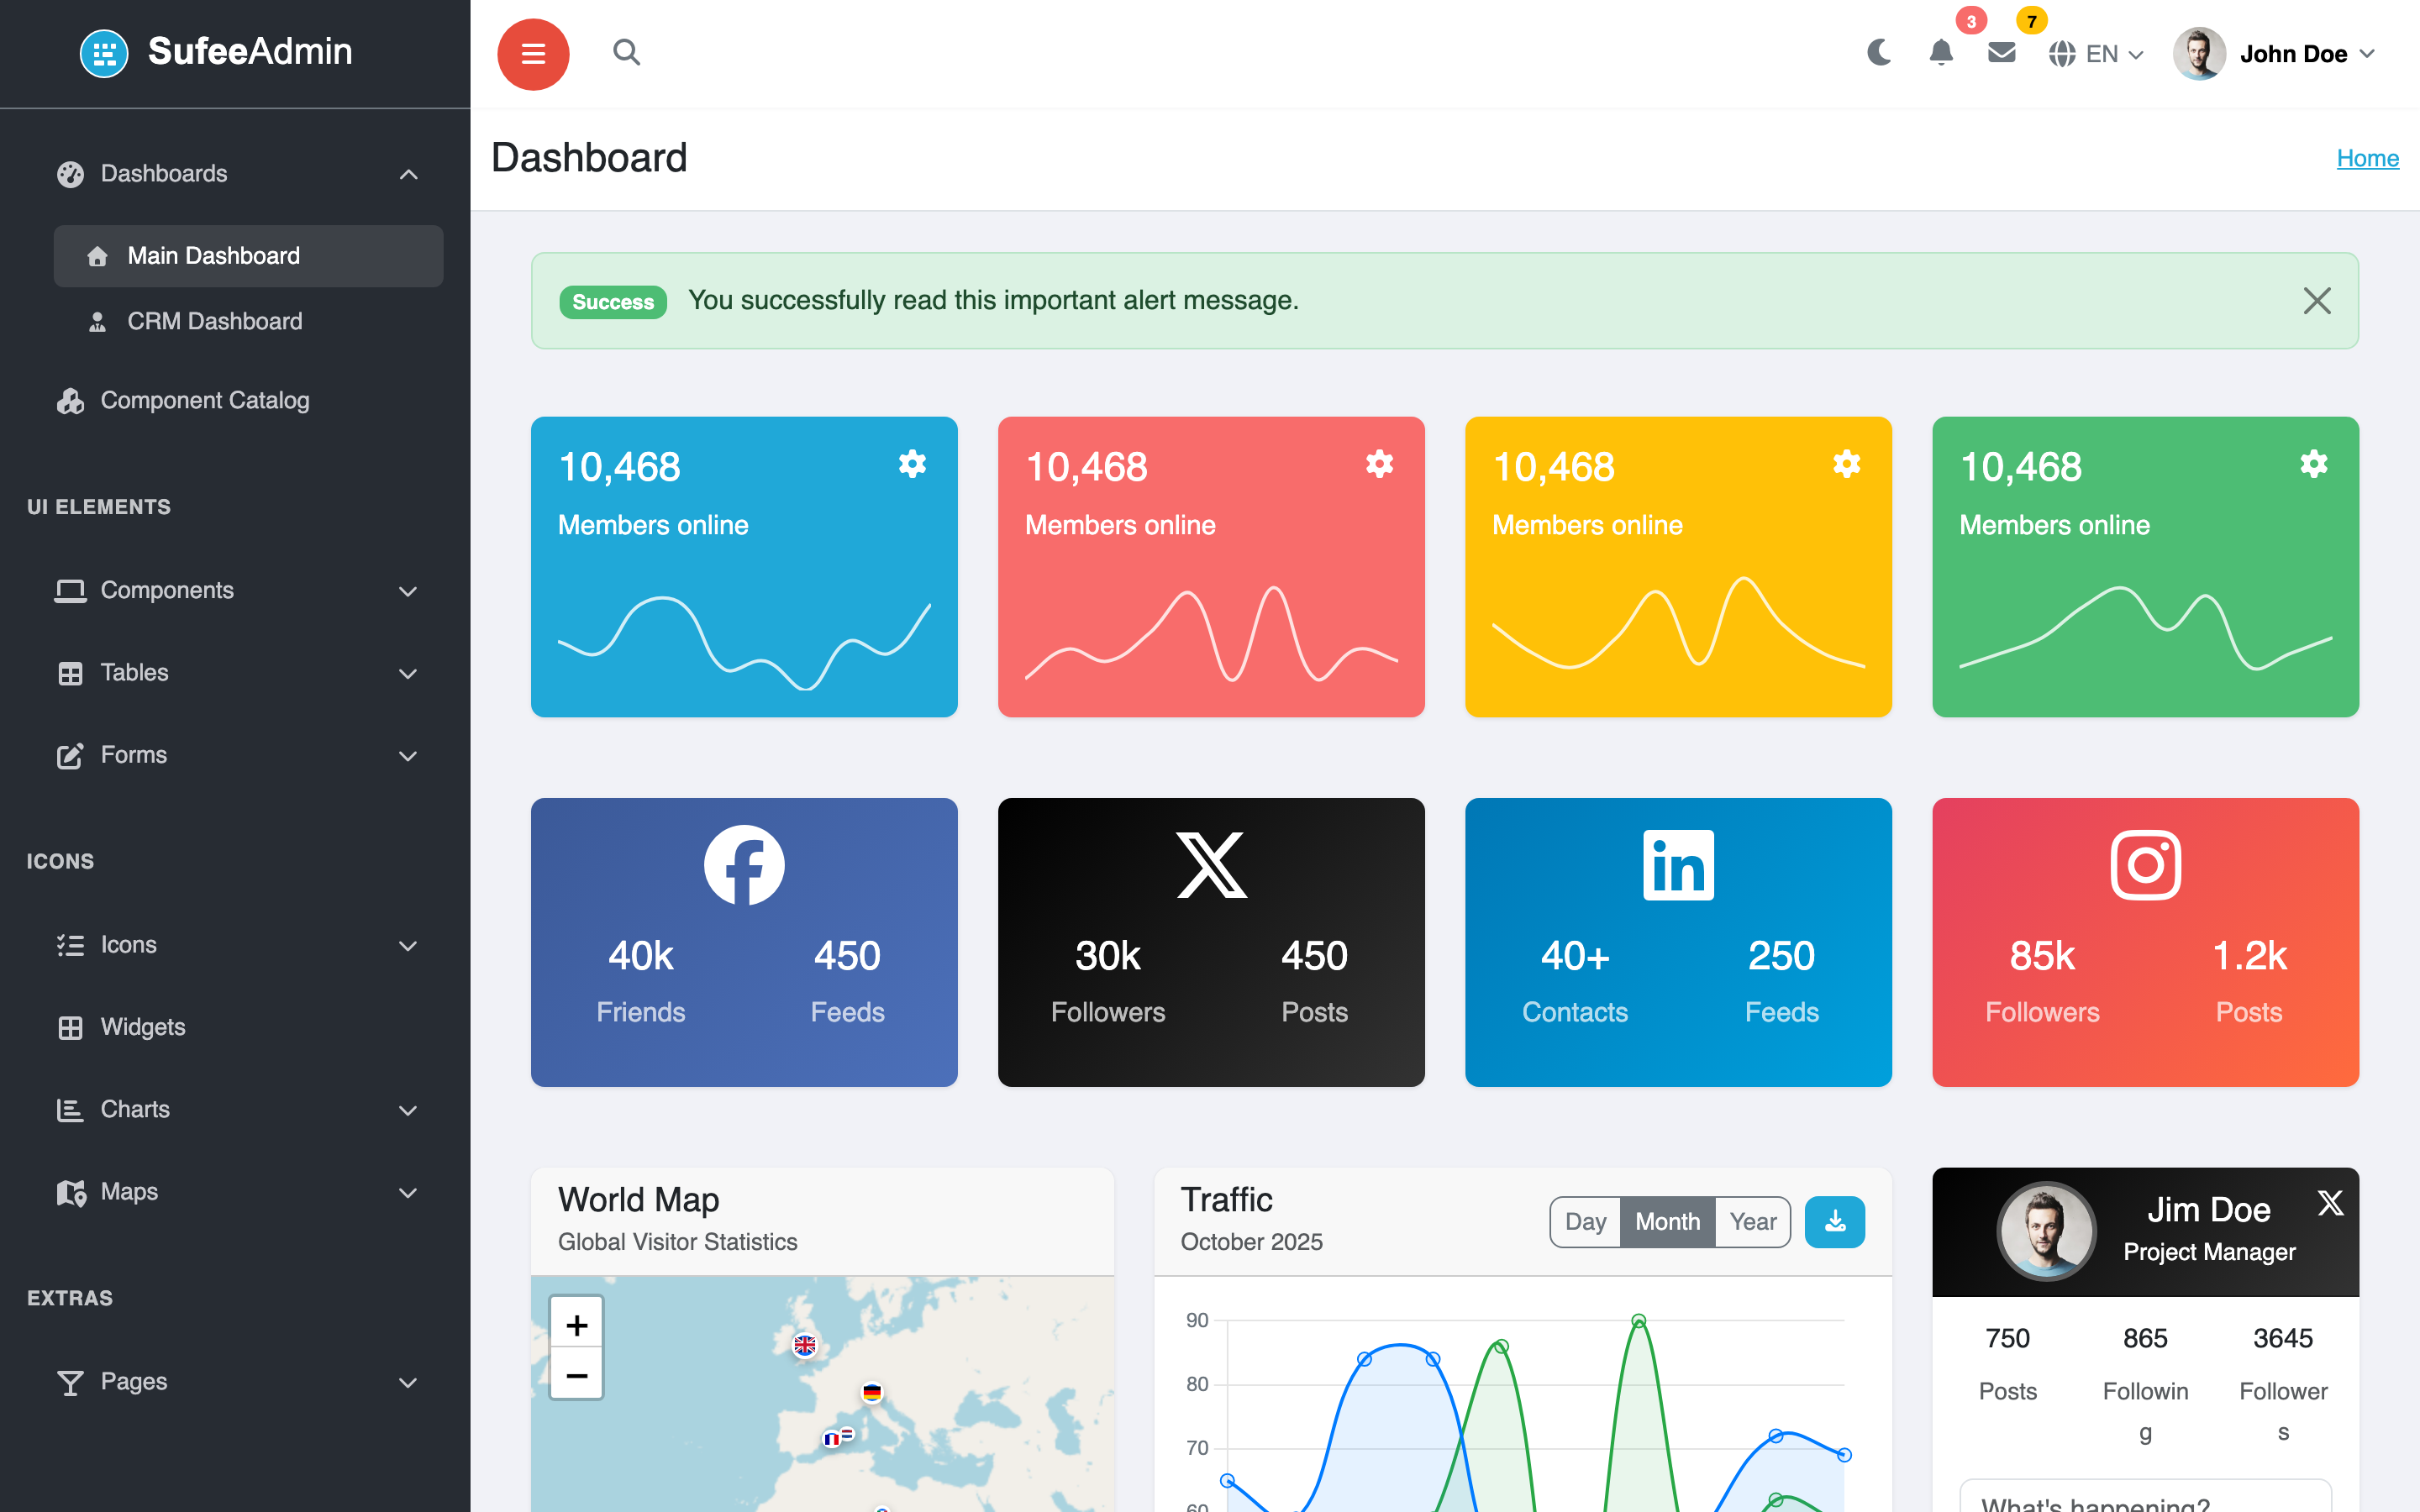Click the France flag marker on the map
The width and height of the screenshot is (2420, 1512).
point(831,1439)
